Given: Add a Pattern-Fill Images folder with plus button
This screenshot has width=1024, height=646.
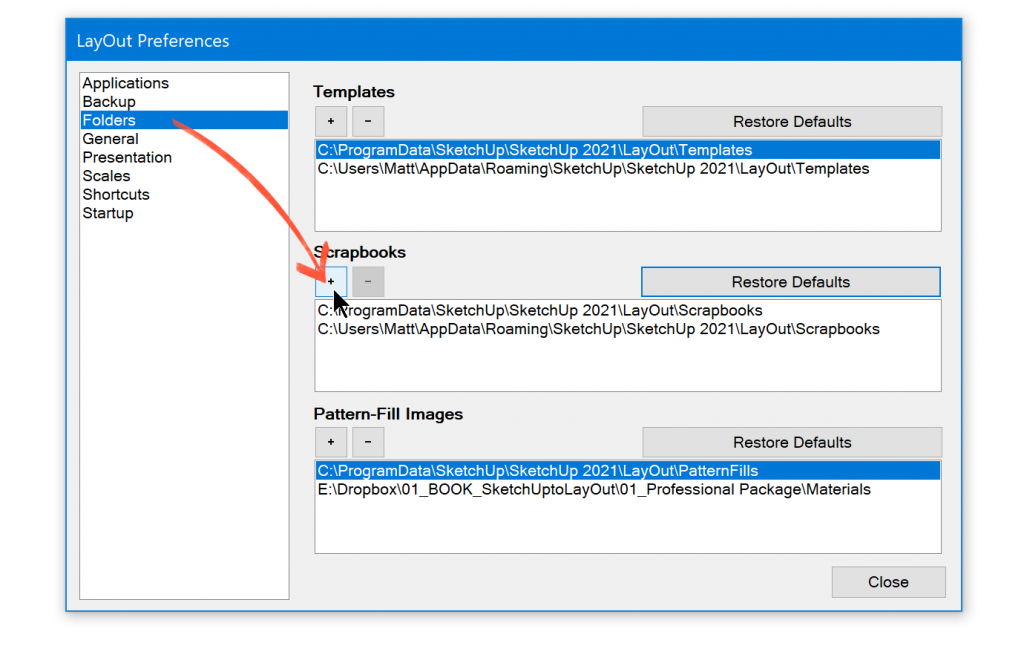Looking at the screenshot, I should point(331,442).
